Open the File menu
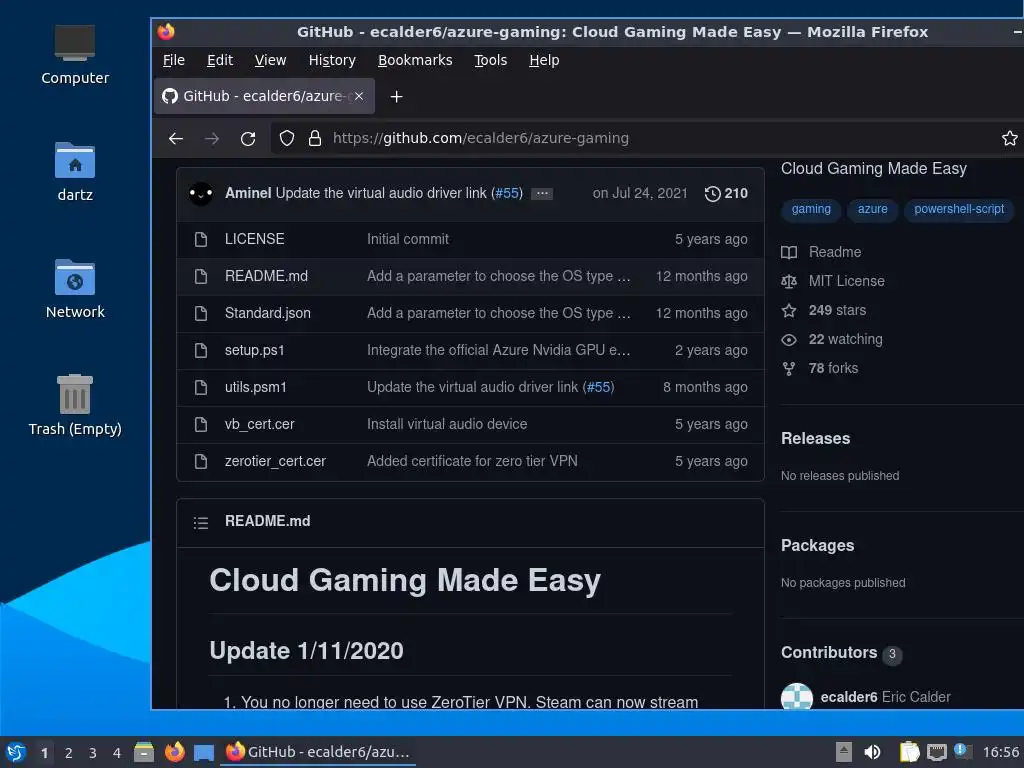Viewport: 1024px width, 768px height. pyautogui.click(x=174, y=60)
